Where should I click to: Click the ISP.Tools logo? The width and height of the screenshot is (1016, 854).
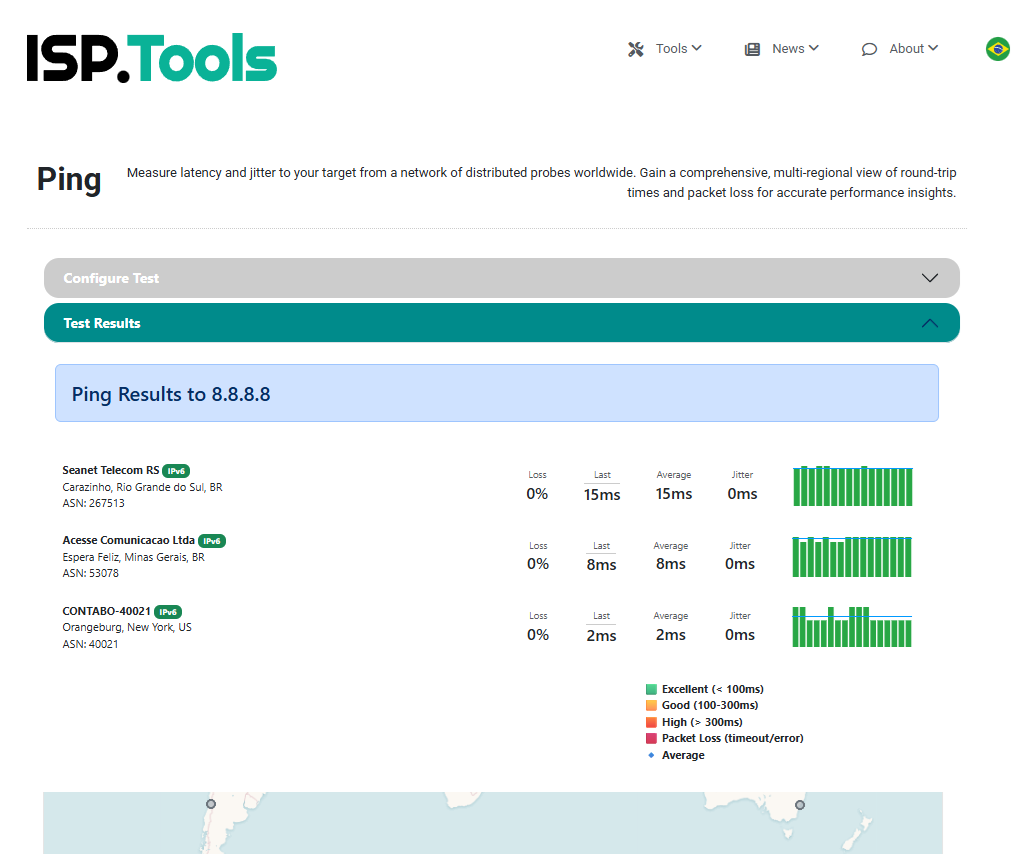click(151, 57)
